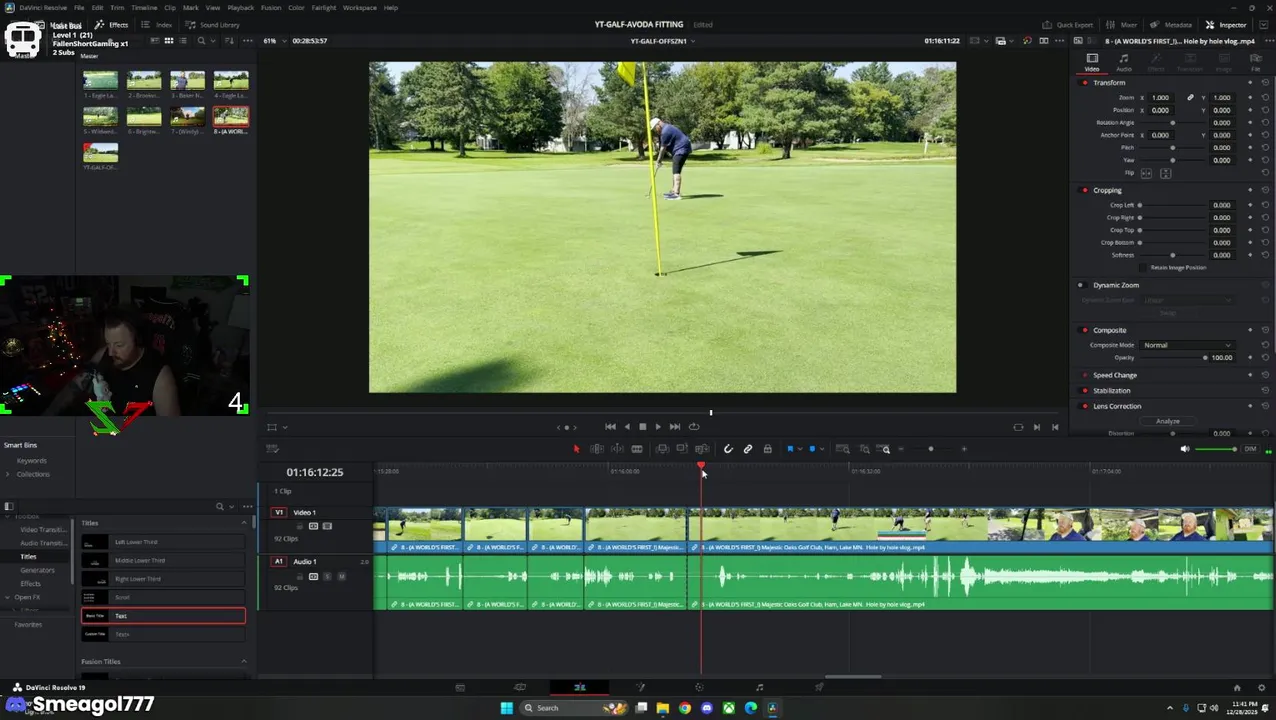The width and height of the screenshot is (1276, 720).
Task: Open the Composite Mode dropdown
Action: pyautogui.click(x=1187, y=345)
